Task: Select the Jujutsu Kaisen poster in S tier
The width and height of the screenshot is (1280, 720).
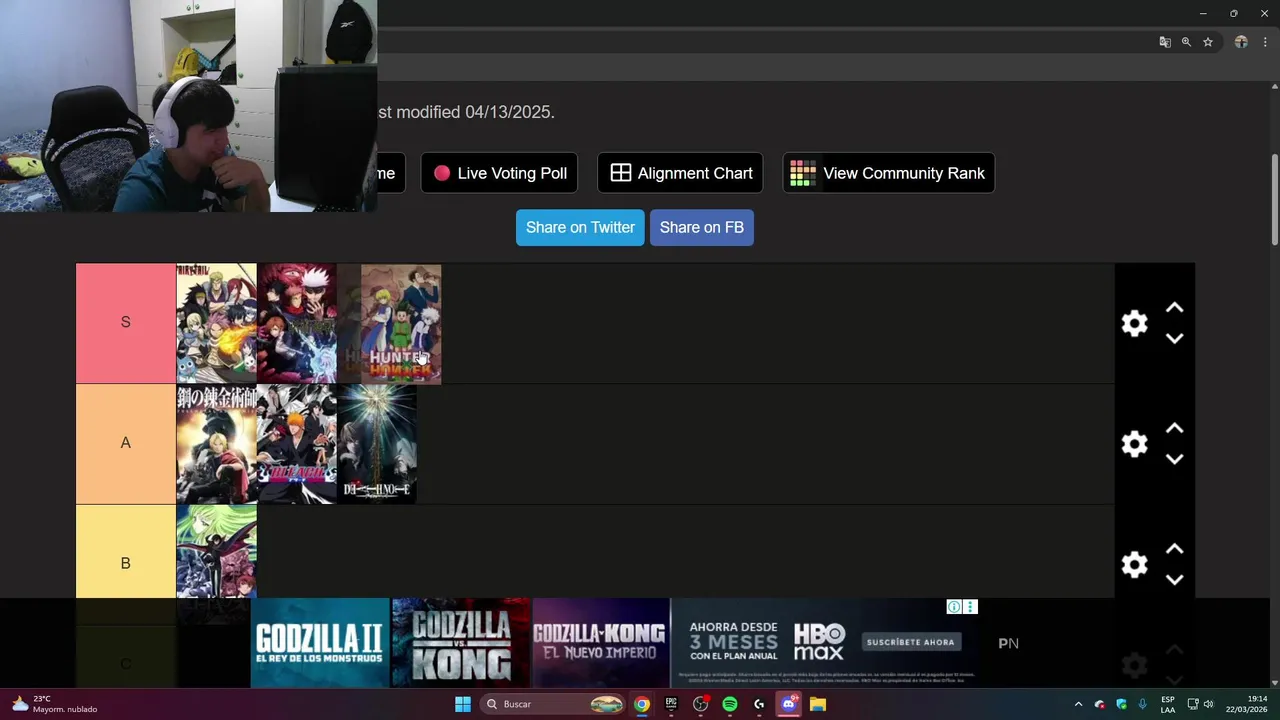Action: click(297, 323)
